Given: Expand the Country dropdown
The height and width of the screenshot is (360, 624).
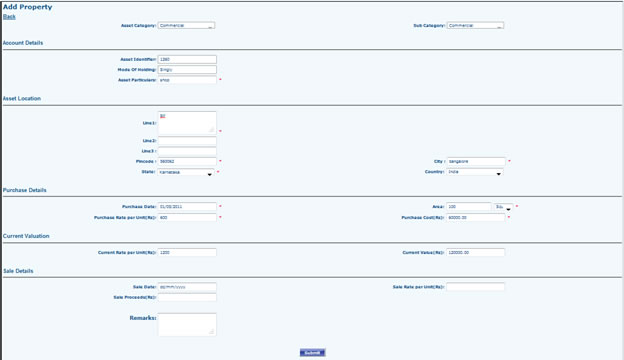Looking at the screenshot, I should pyautogui.click(x=475, y=172).
